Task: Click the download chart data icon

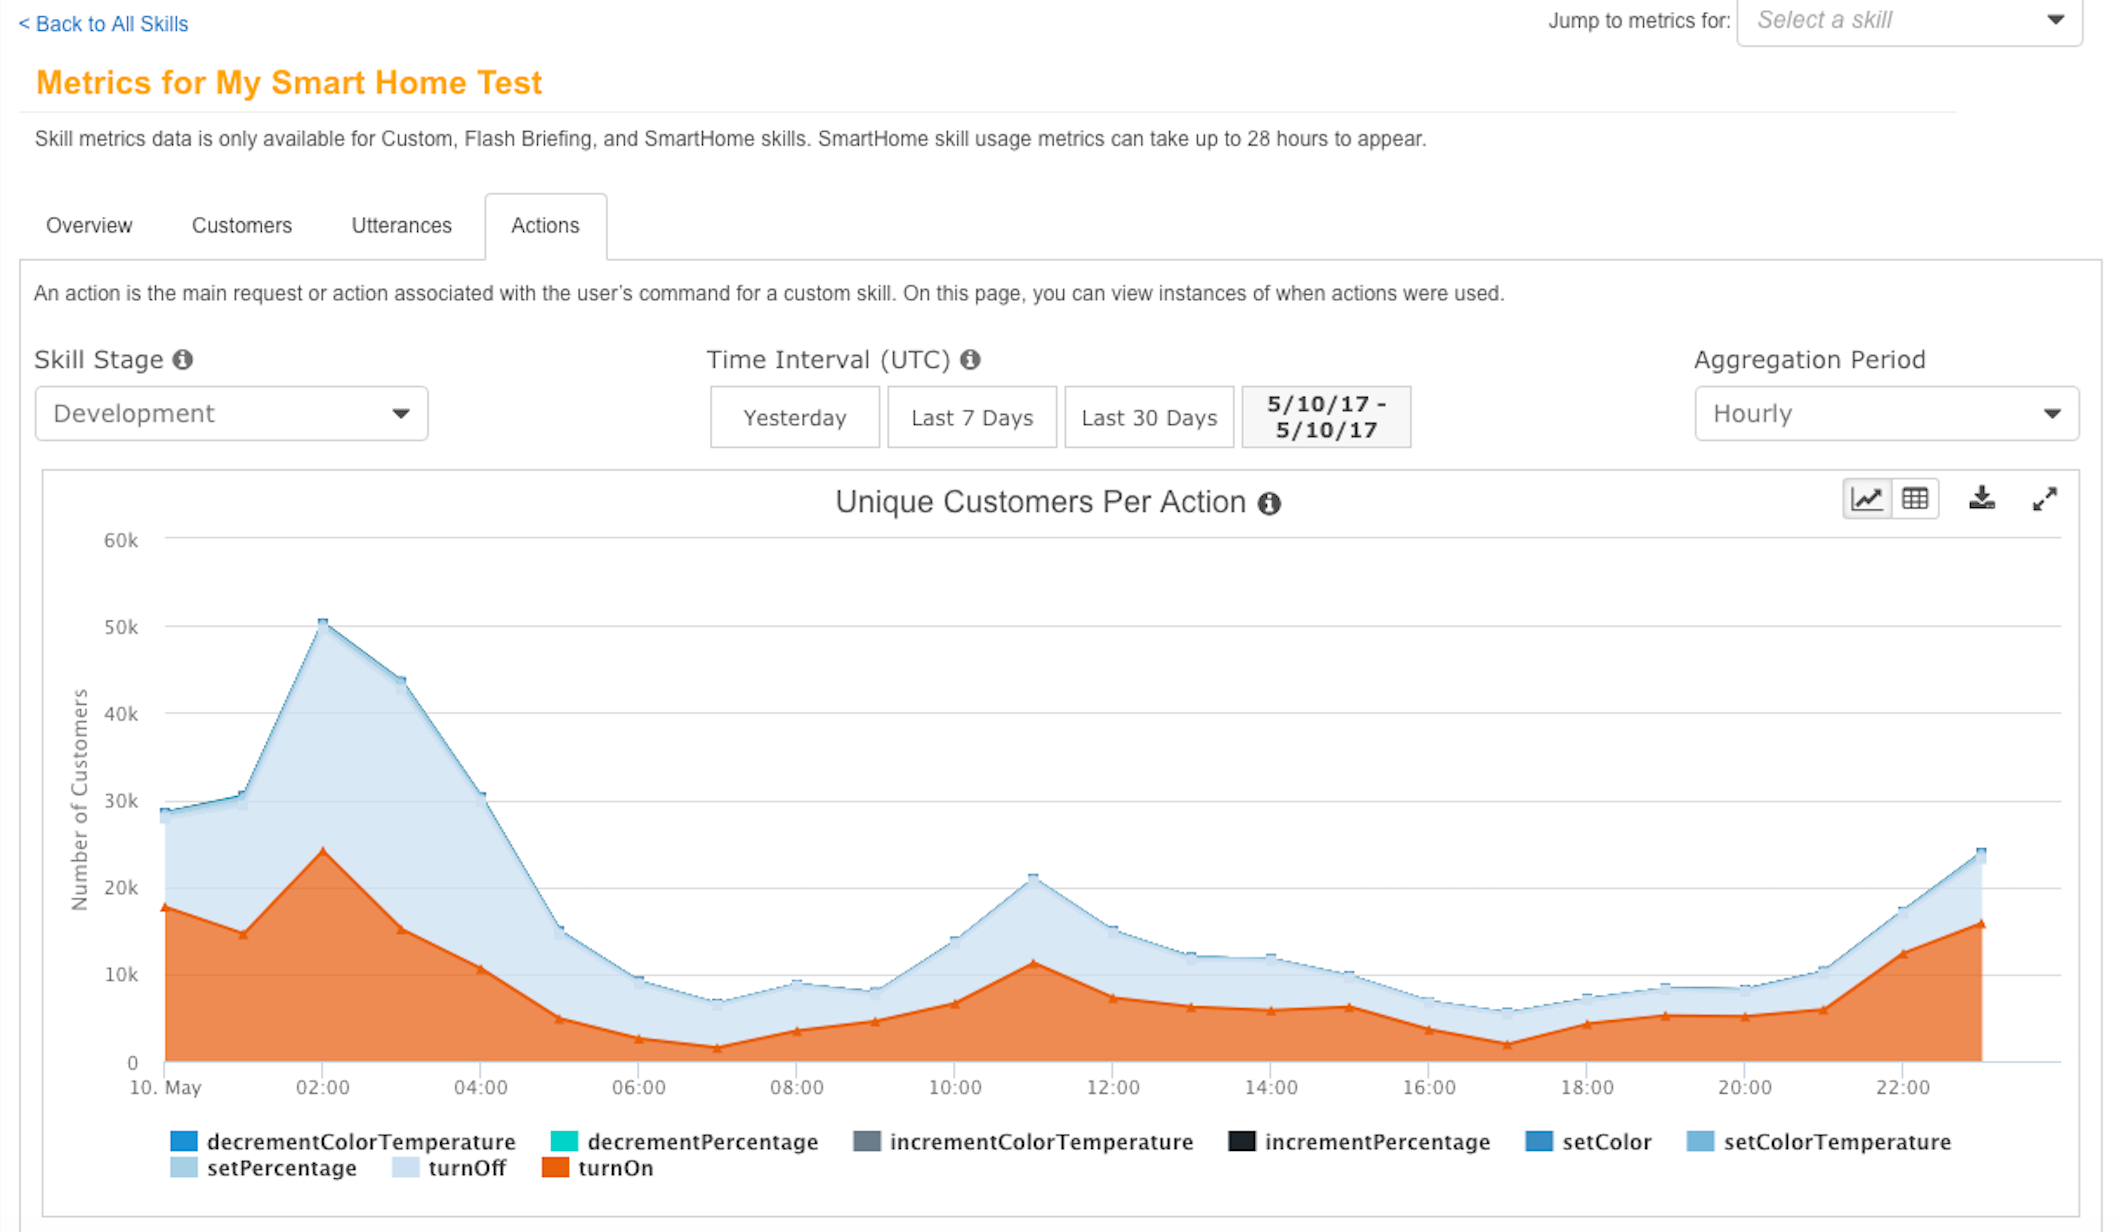Action: click(x=1981, y=498)
